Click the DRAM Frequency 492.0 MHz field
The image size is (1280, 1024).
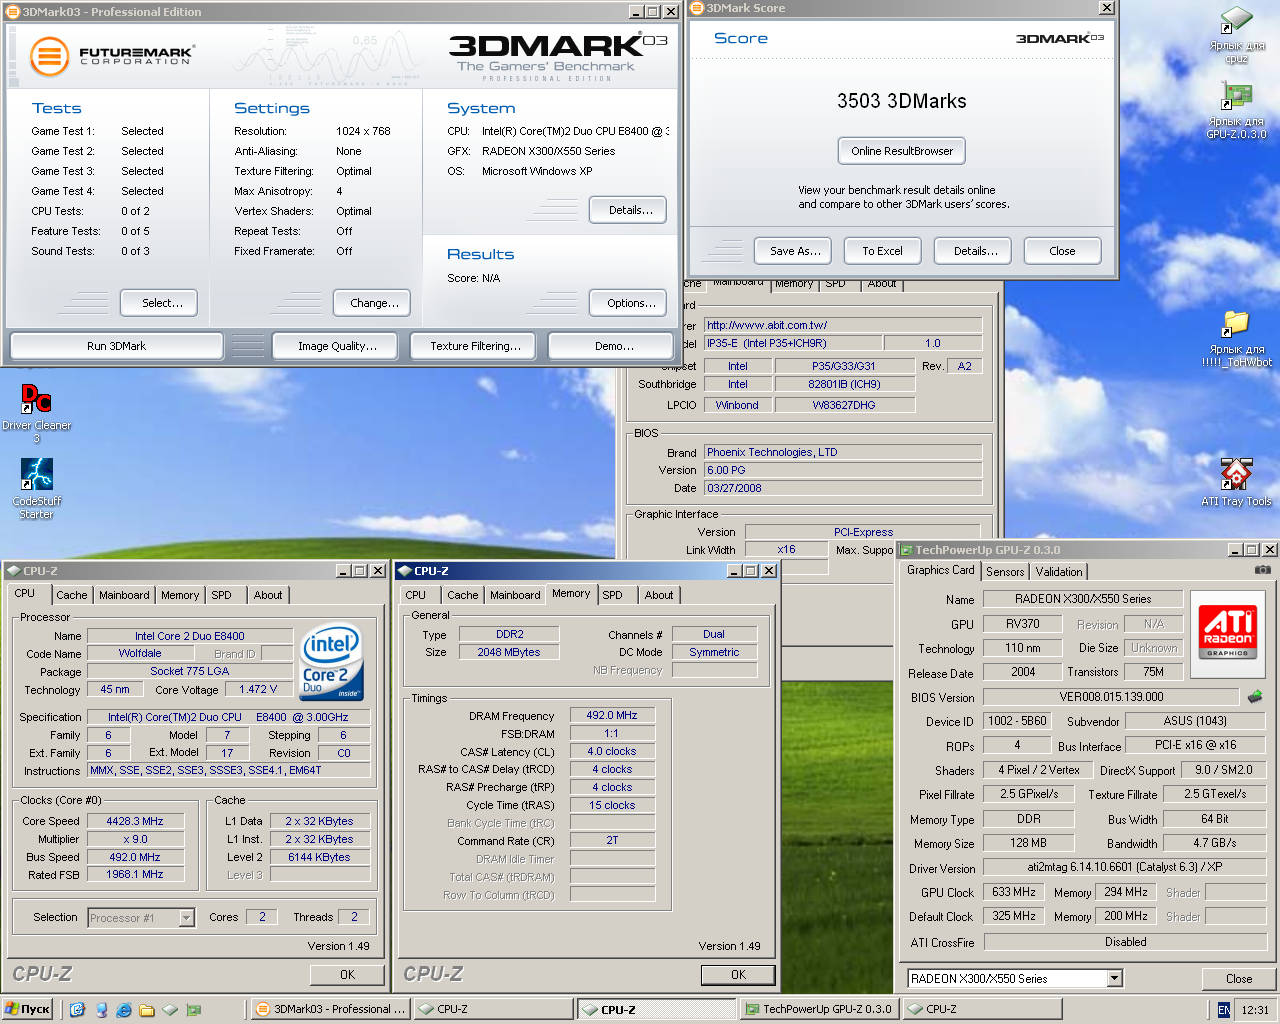pos(612,715)
